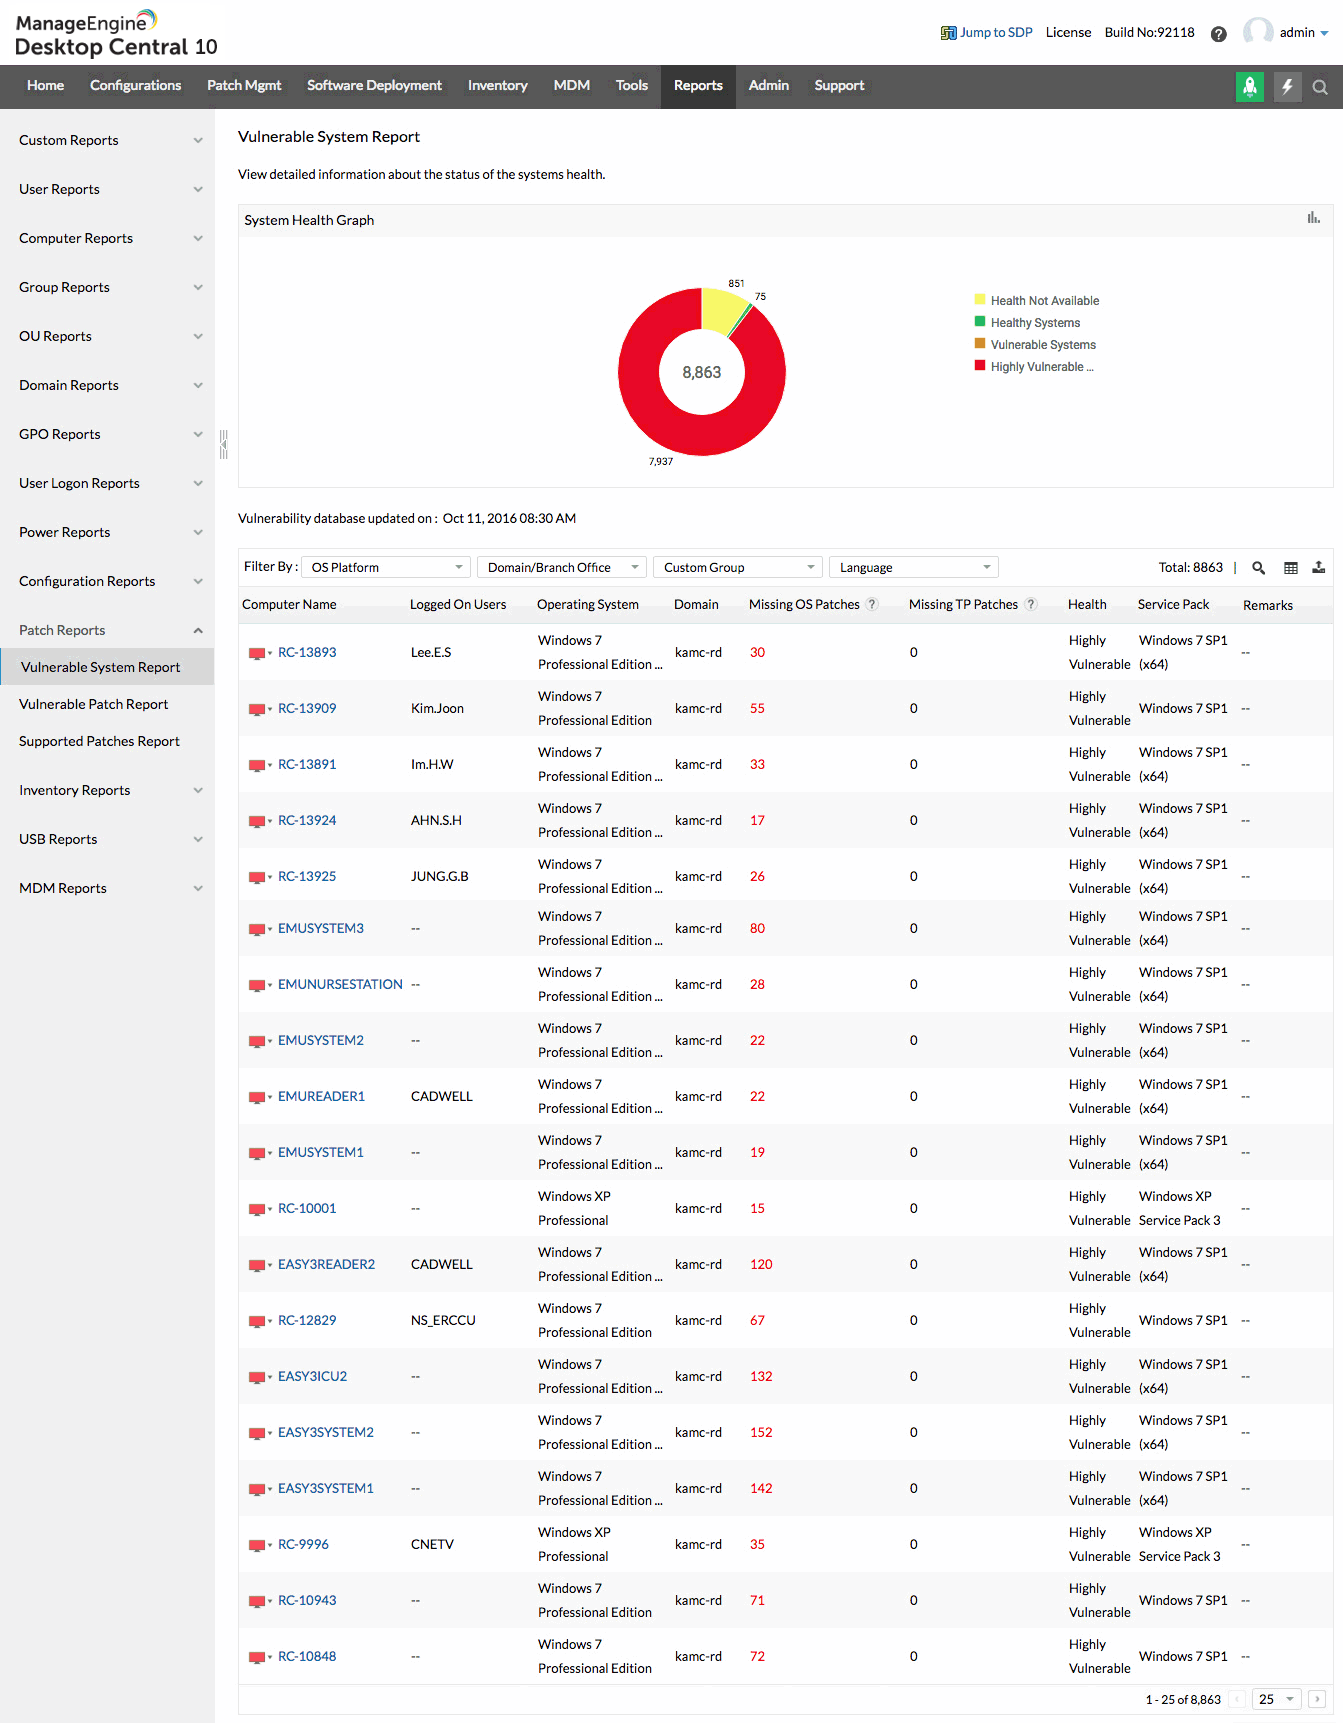Click the help question mark icon
The width and height of the screenshot is (1343, 1723).
click(x=1218, y=34)
